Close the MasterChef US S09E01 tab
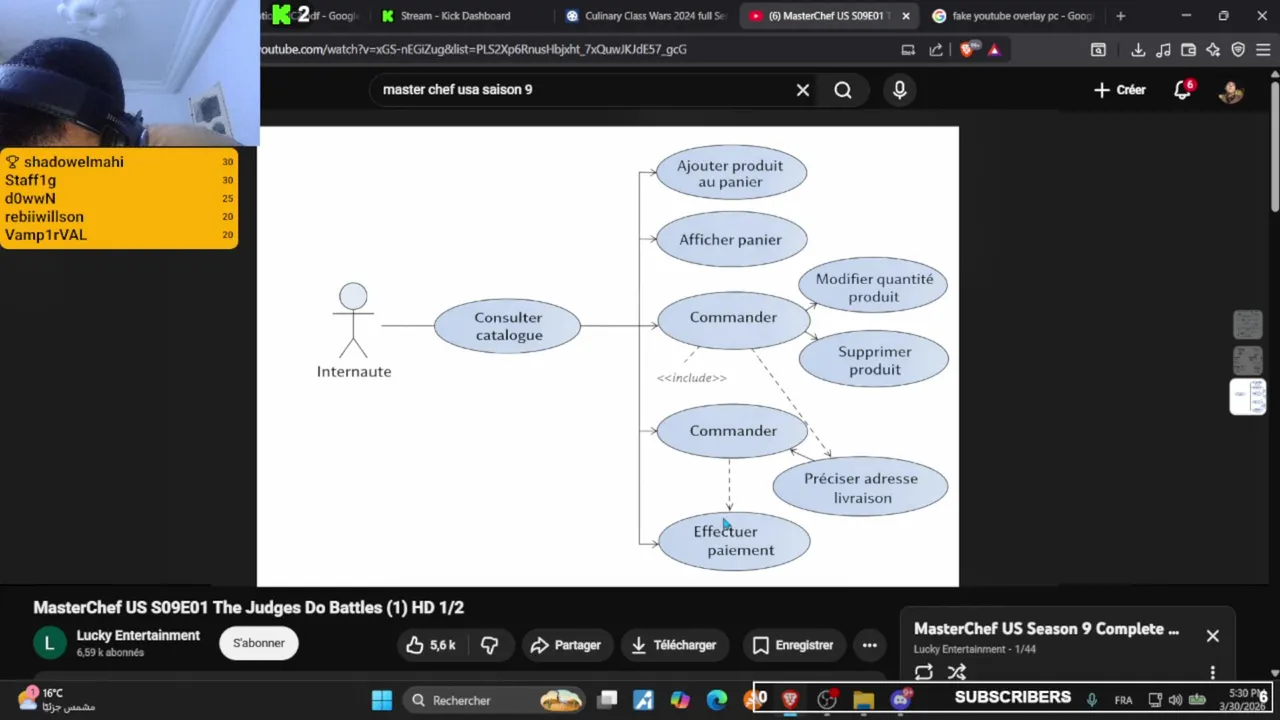Screen dimensions: 1280x720 click(906, 16)
